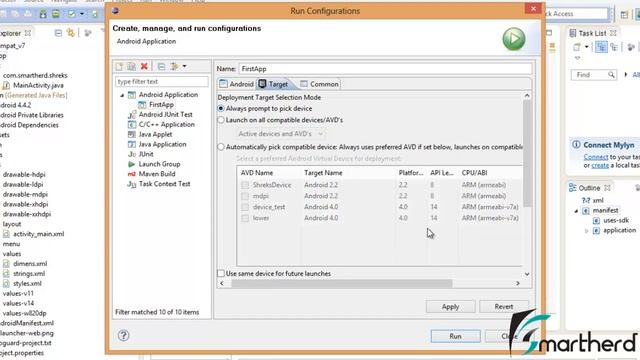This screenshot has height=360, width=640.
Task: Click the horizontal scrollbar thumb in Target tab
Action: coord(342,283)
